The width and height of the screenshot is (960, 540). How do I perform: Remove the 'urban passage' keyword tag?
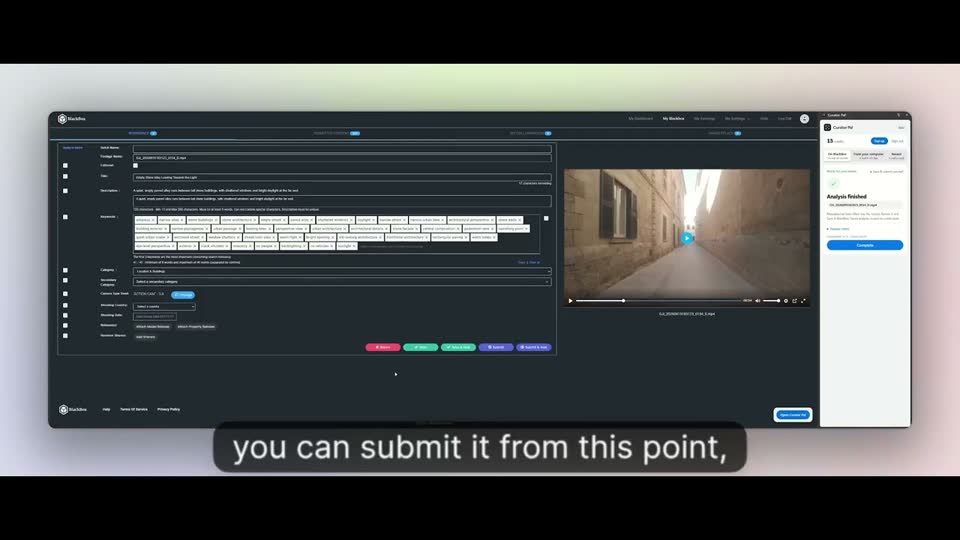(x=240, y=229)
